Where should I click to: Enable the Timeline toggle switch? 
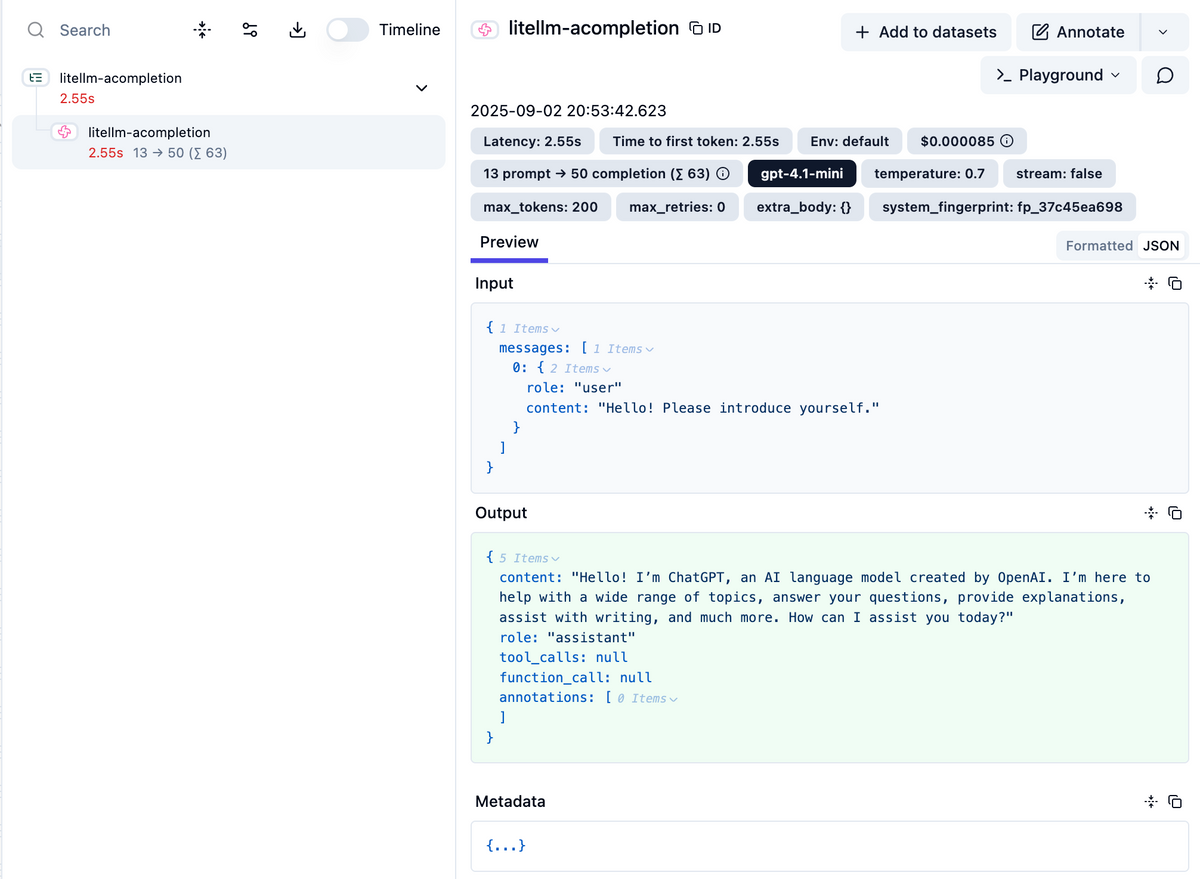tap(348, 30)
